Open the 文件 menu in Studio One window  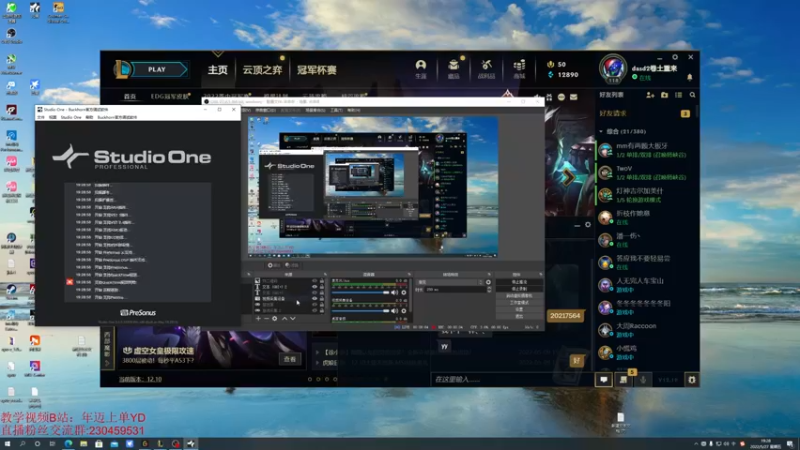click(41, 117)
